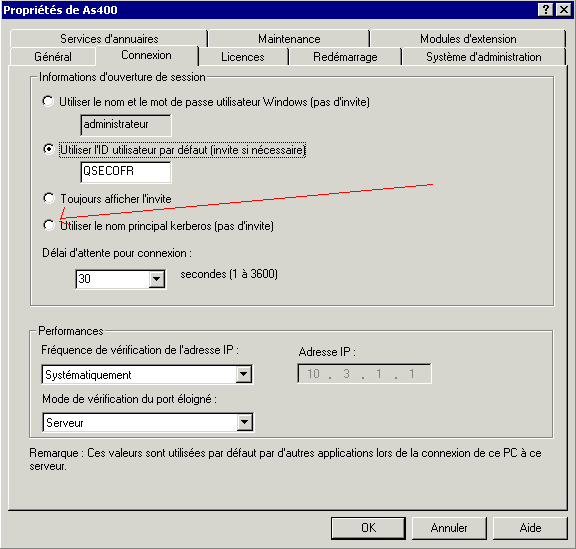
Task: Confirm with the OK button
Action: [x=368, y=528]
